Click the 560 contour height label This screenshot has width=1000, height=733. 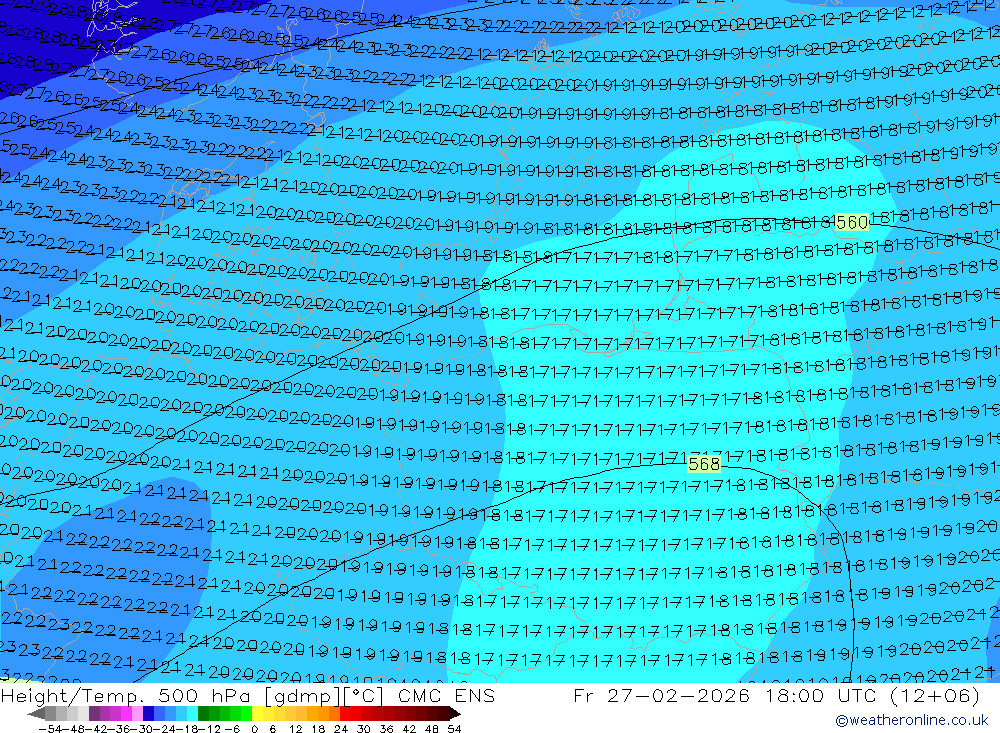[851, 222]
